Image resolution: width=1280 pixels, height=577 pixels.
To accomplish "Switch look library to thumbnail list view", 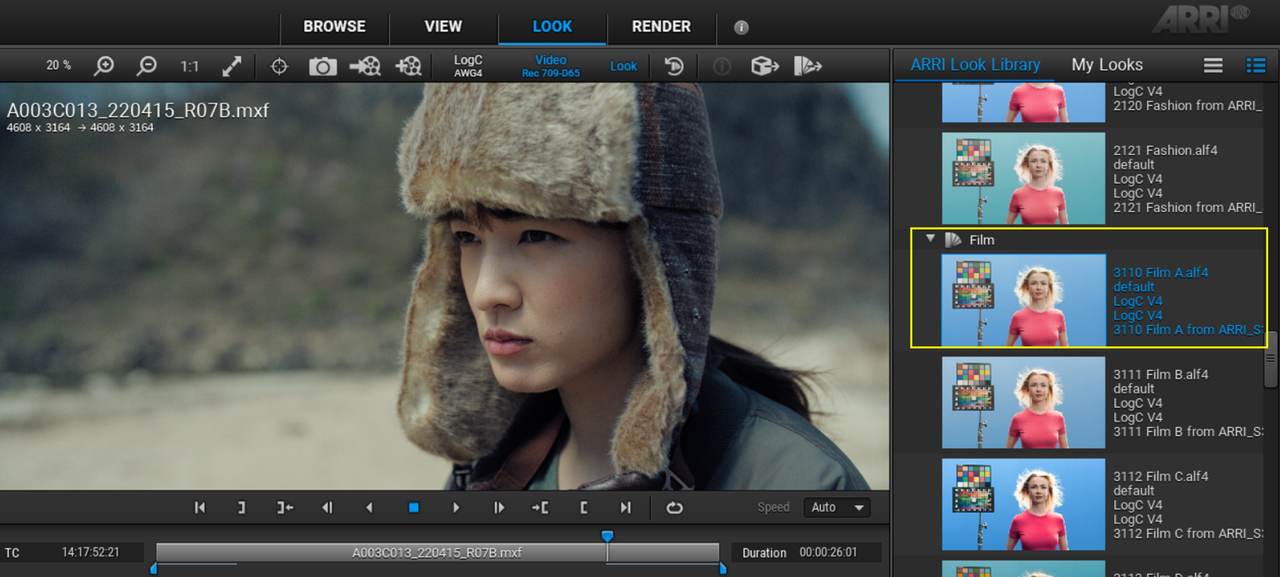I will coord(1256,65).
